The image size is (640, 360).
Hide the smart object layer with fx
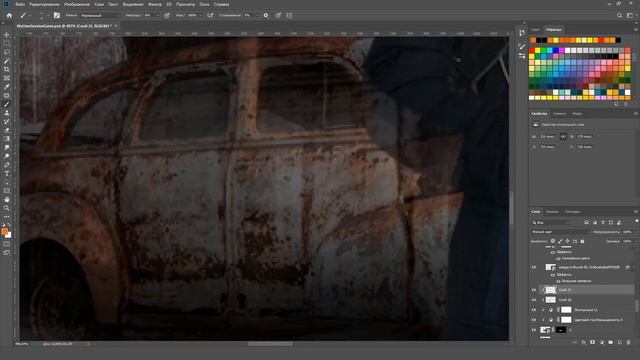(534, 267)
